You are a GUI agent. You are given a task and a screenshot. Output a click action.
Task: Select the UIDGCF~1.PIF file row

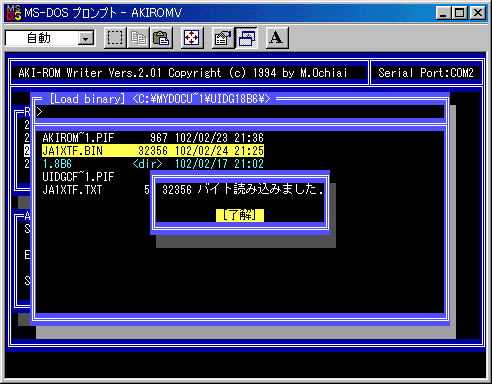78,177
